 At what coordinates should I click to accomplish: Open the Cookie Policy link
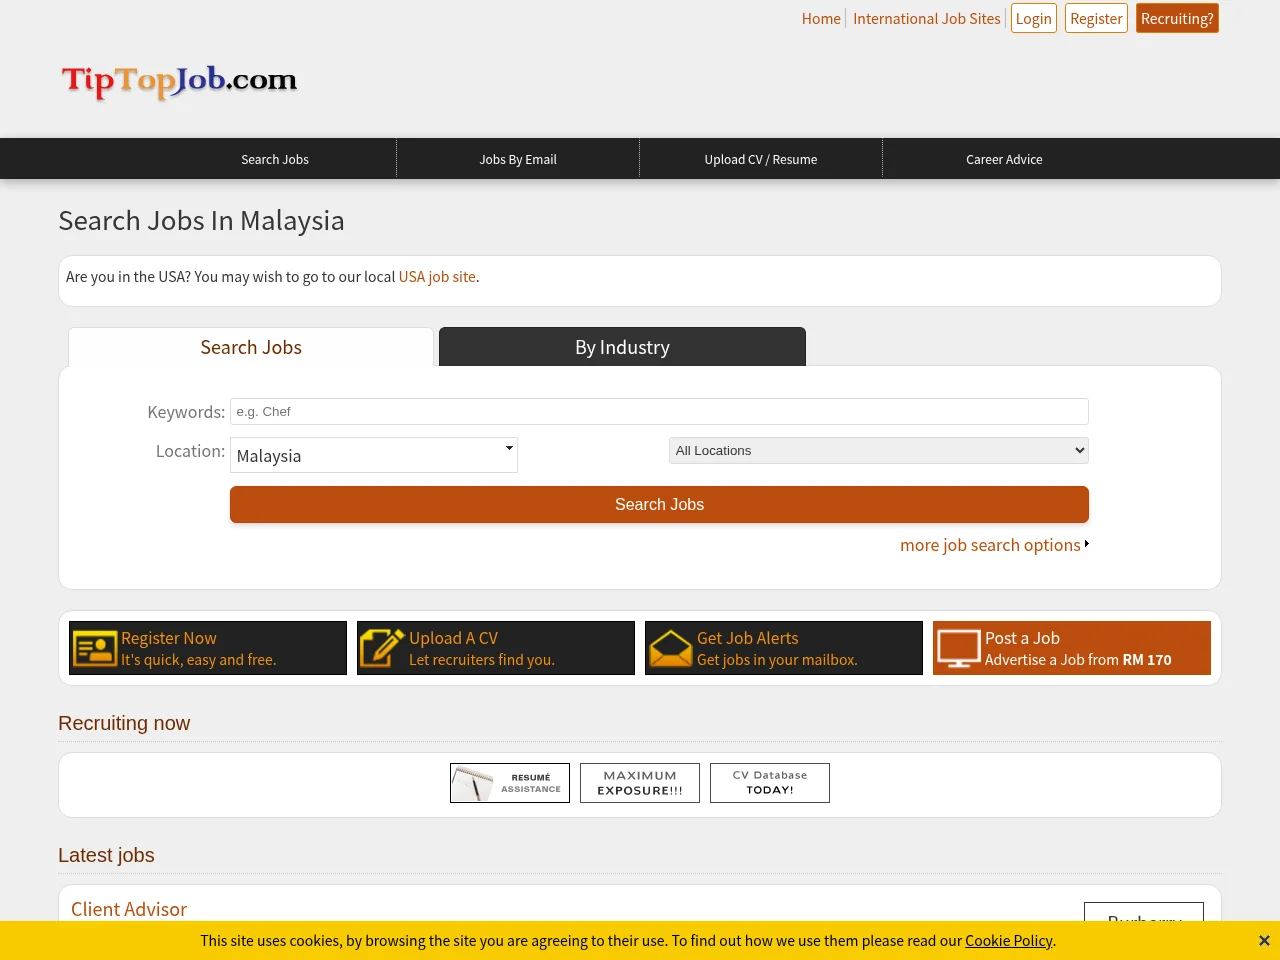1008,941
